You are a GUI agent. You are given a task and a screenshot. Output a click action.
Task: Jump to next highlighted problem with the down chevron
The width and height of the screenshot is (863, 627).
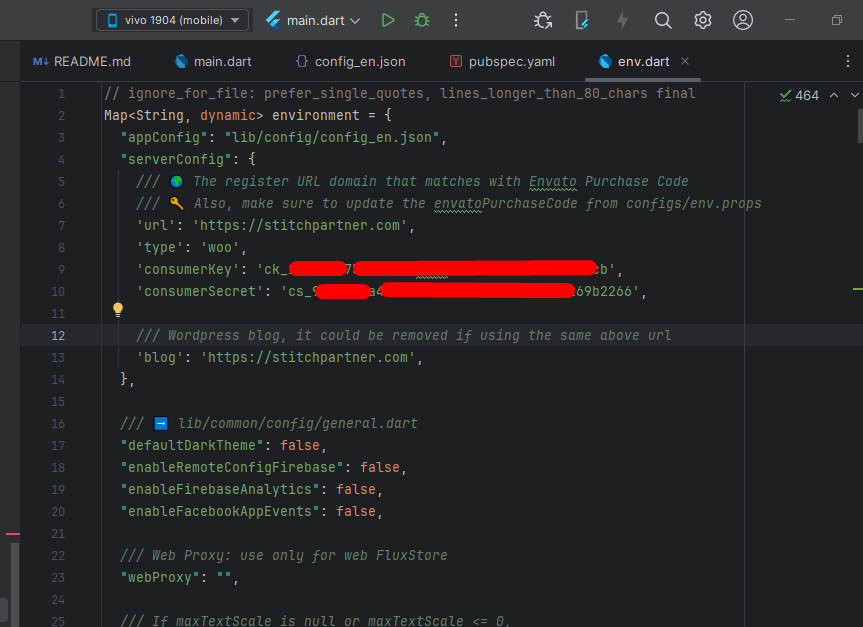pyautogui.click(x=855, y=95)
